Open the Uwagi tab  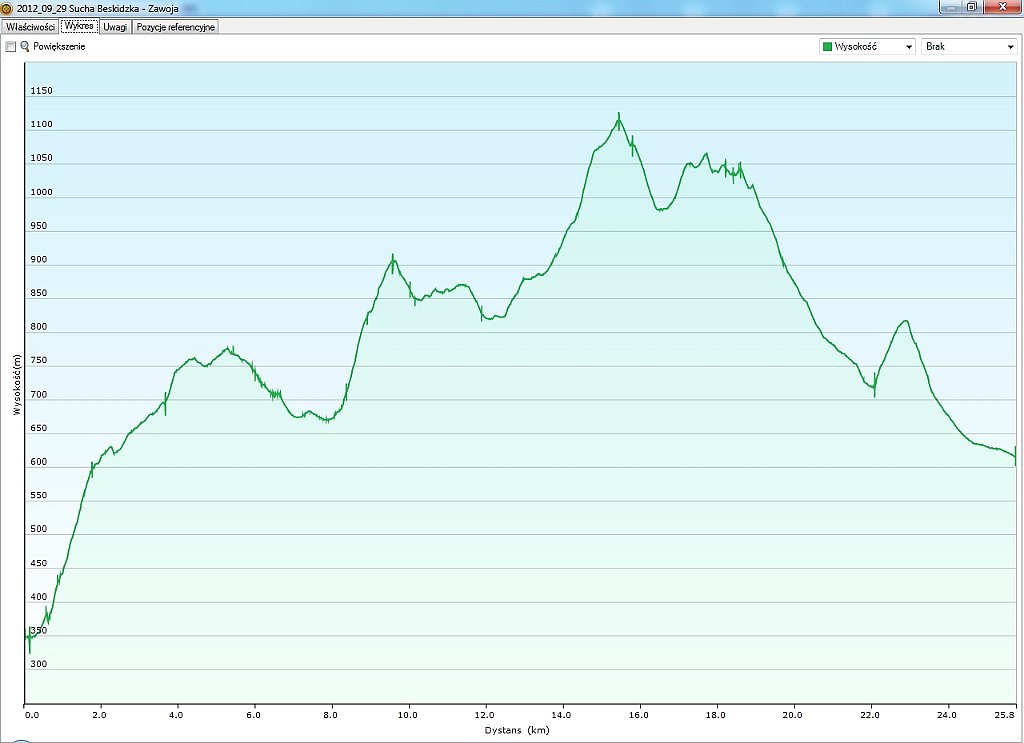116,27
